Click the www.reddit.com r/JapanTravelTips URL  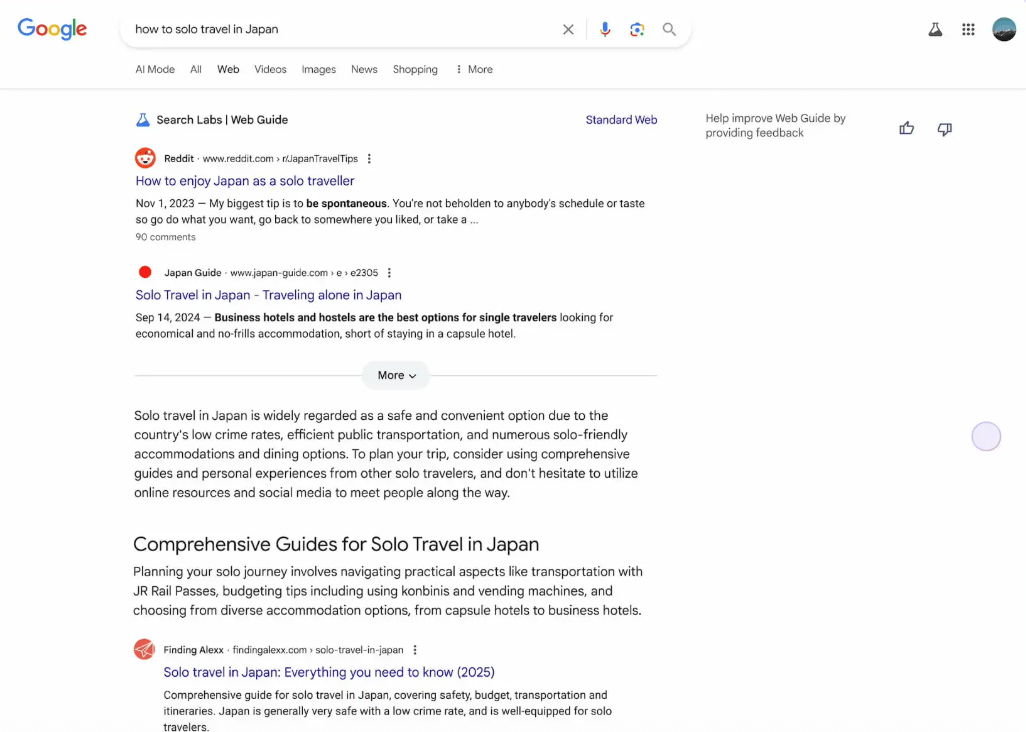point(280,159)
